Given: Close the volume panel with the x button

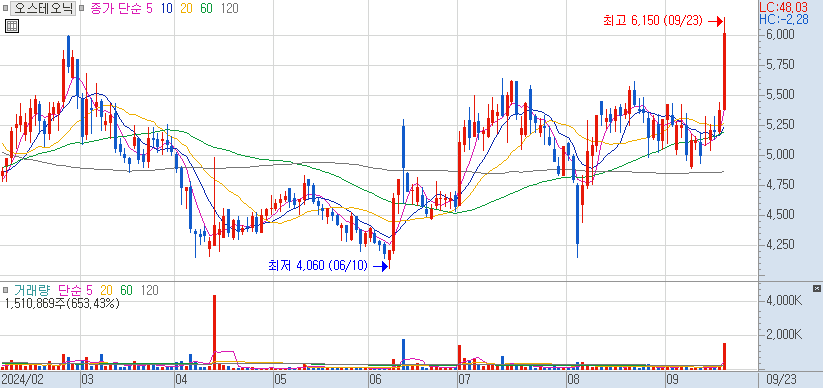Looking at the screenshot, I should 816,288.
